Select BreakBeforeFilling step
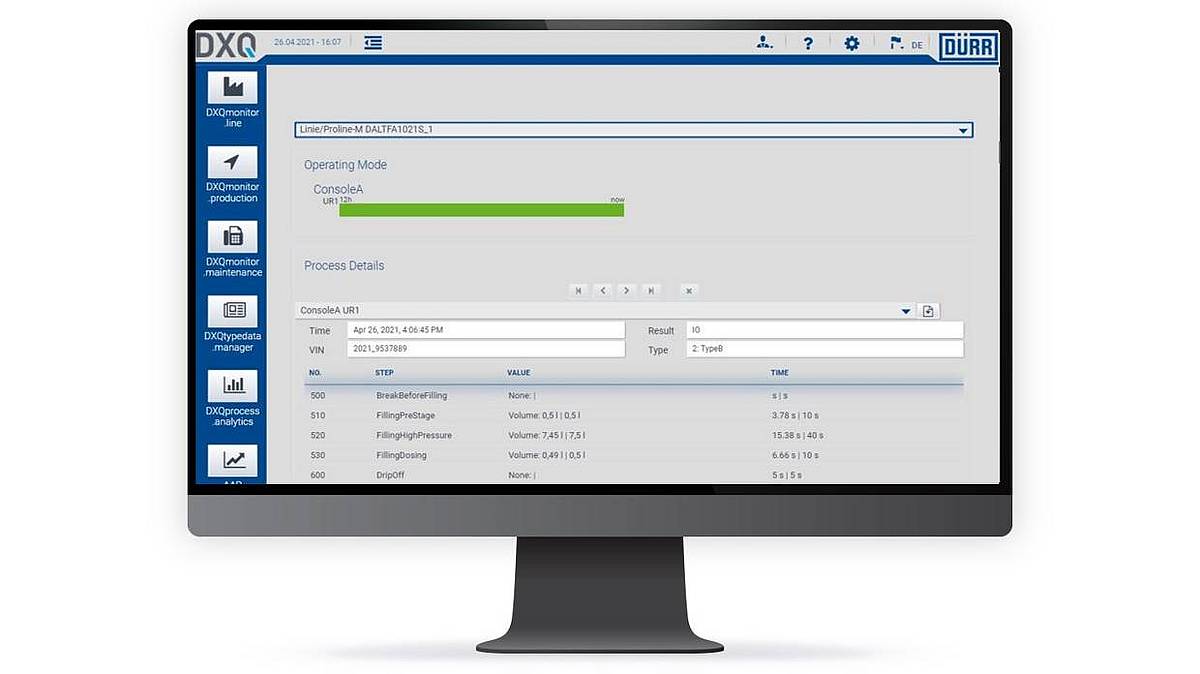 [412, 395]
